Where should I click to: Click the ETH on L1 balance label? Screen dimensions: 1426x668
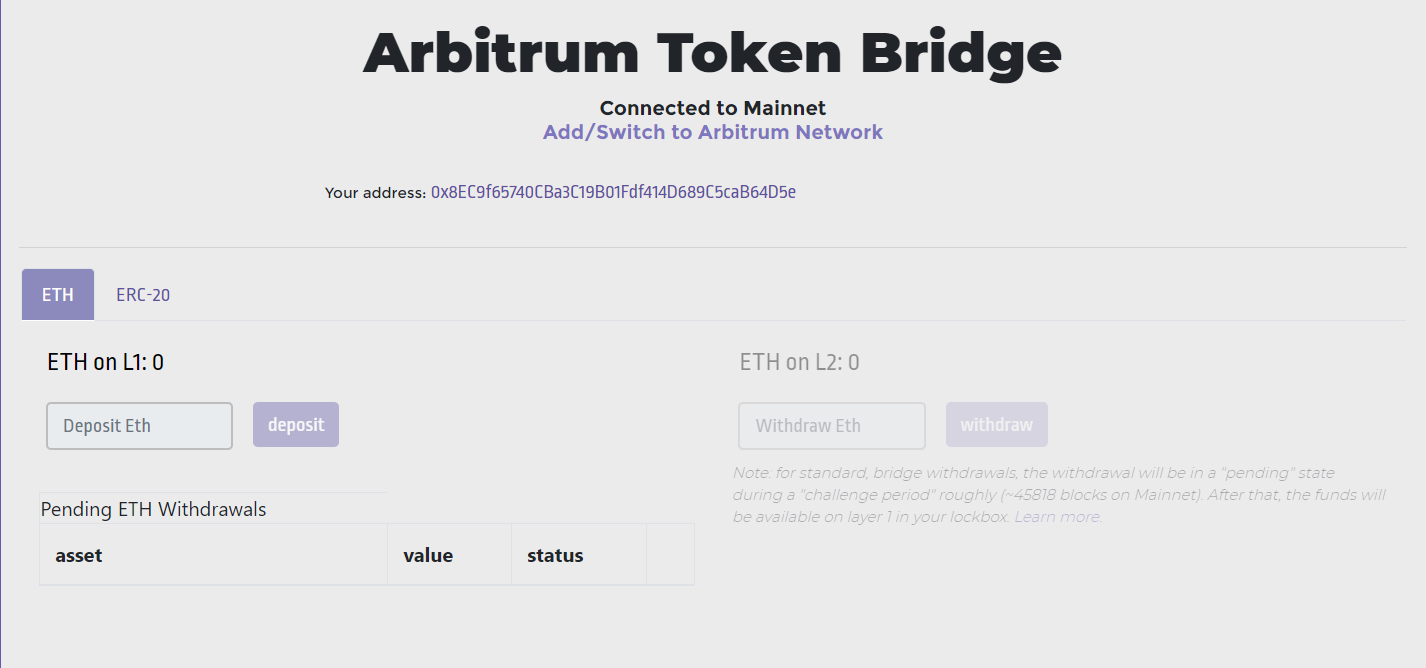click(106, 362)
